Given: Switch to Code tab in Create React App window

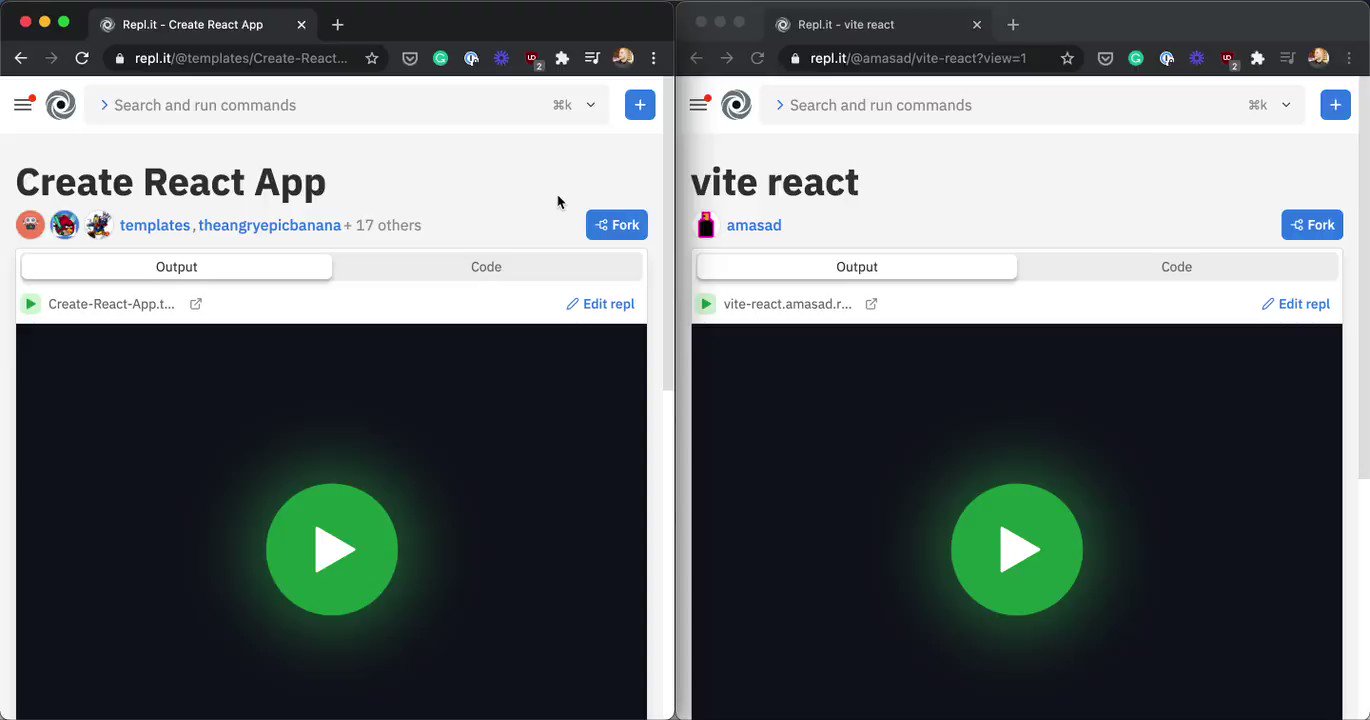Looking at the screenshot, I should 486,267.
